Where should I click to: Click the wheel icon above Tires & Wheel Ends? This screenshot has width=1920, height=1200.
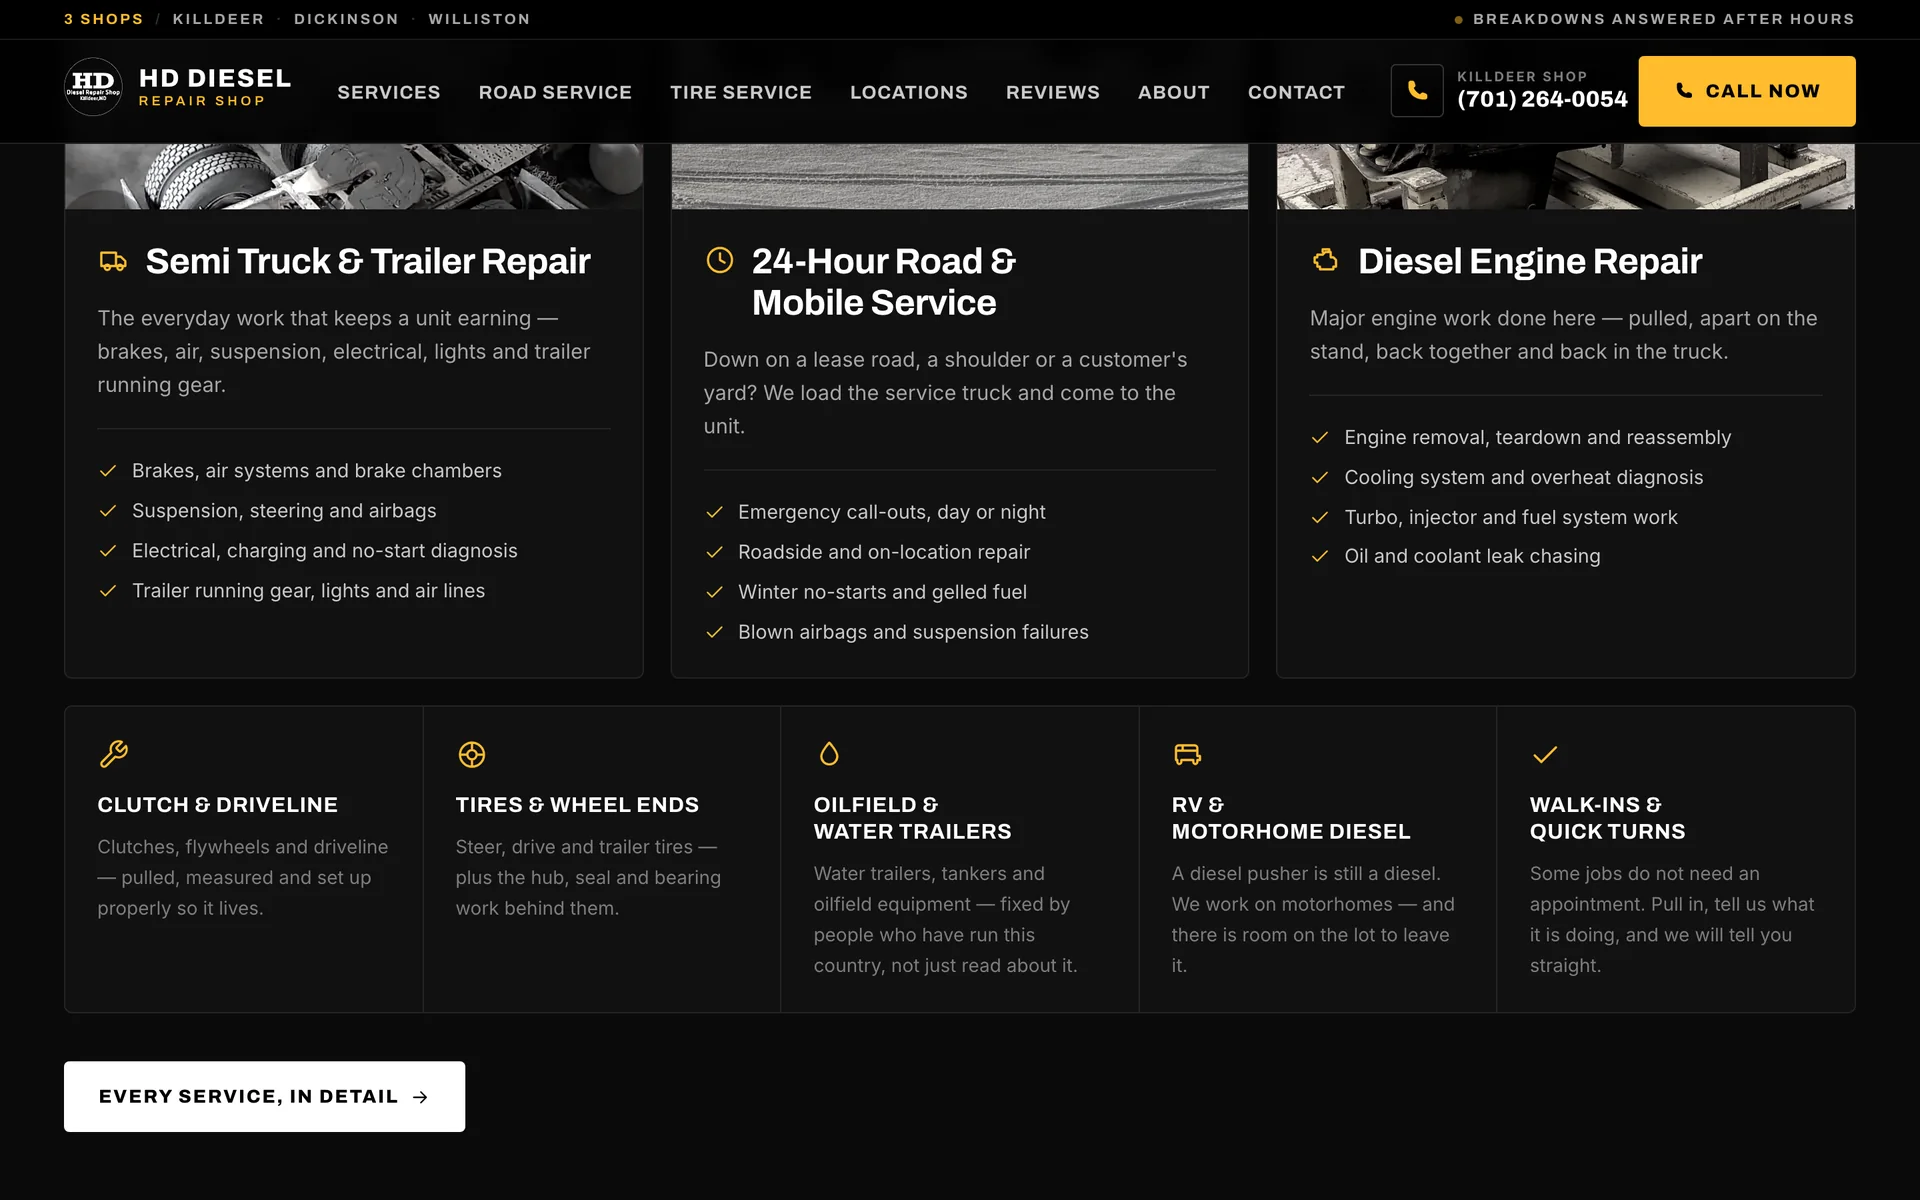(x=472, y=754)
